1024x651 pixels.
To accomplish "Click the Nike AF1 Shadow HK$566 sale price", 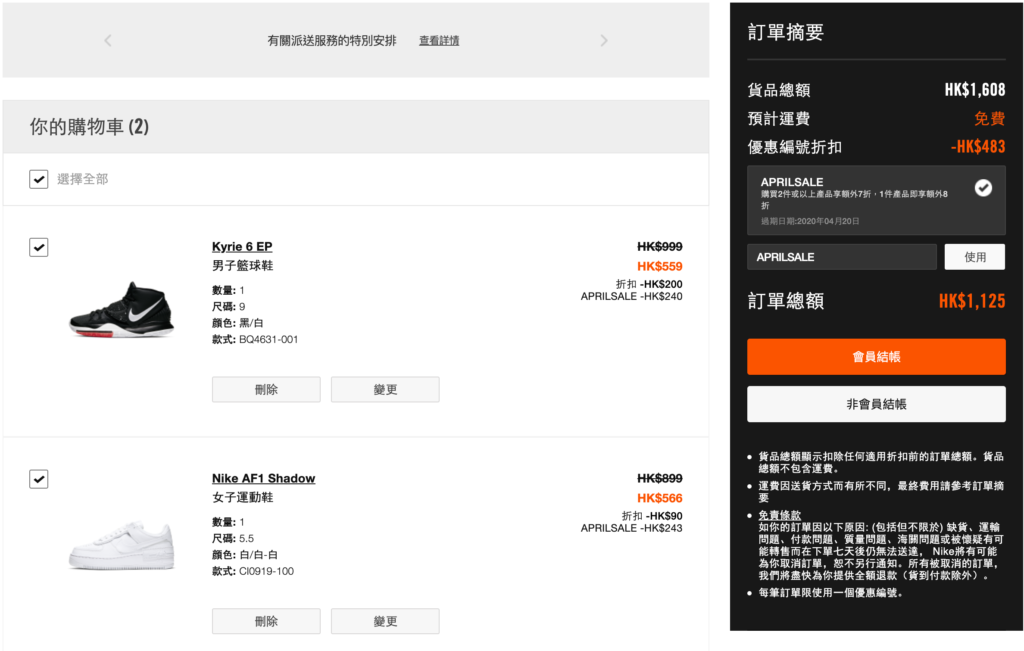I will pyautogui.click(x=660, y=498).
